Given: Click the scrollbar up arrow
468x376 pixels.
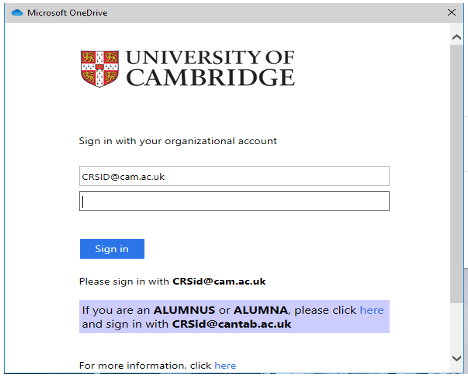Looking at the screenshot, I should [456, 37].
